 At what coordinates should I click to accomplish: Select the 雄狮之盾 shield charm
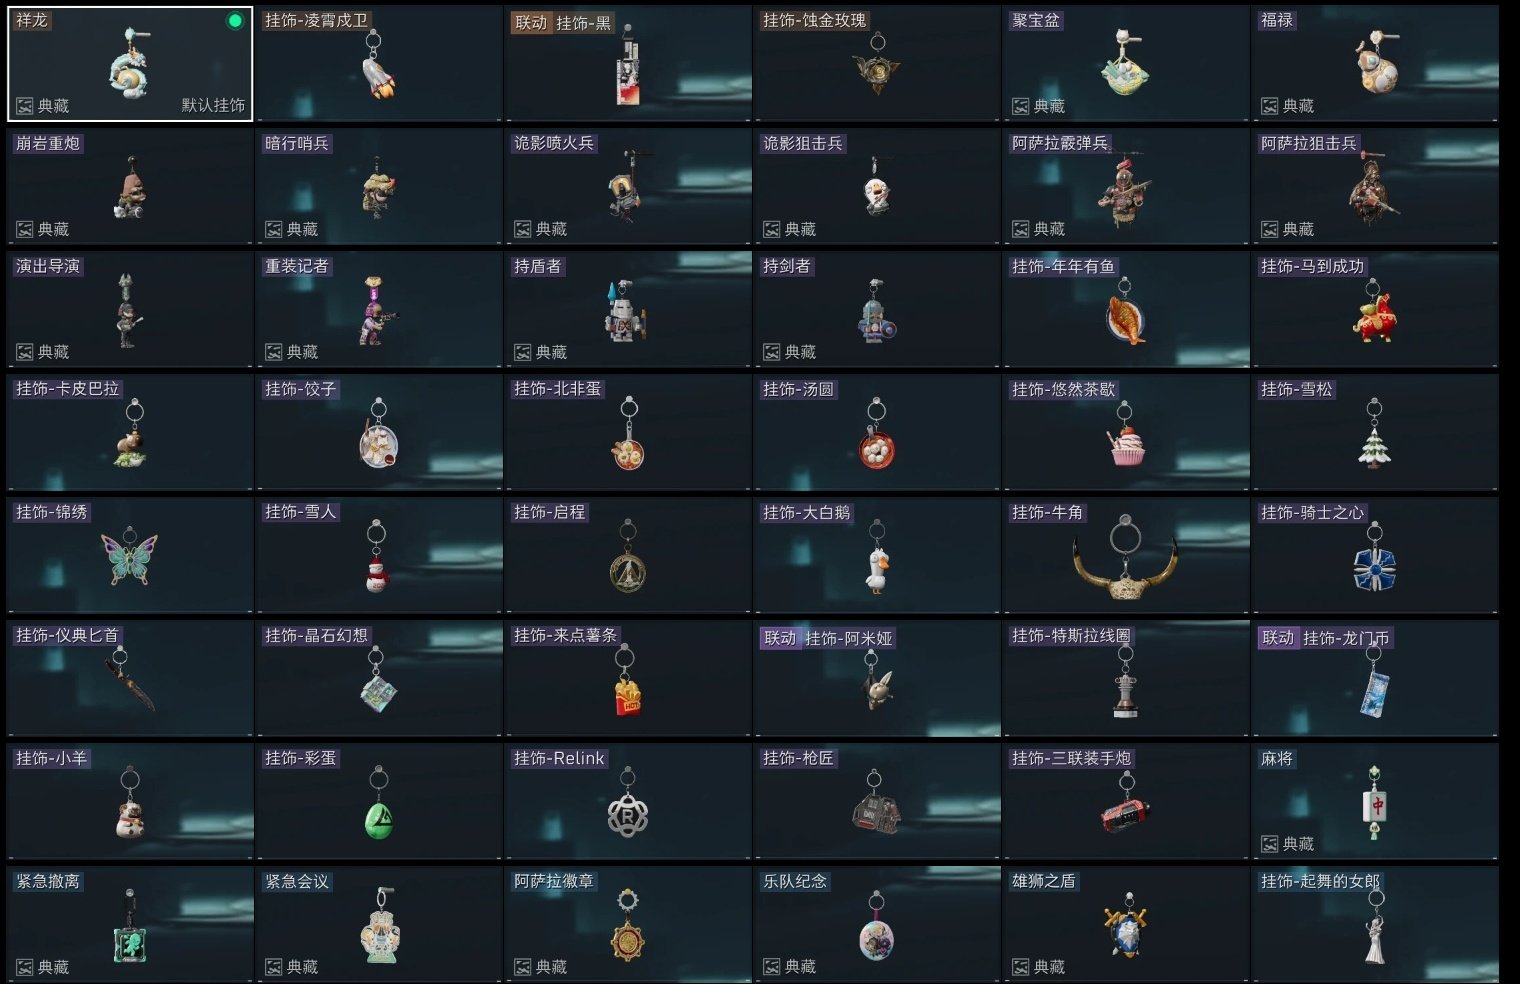[x=1126, y=924]
